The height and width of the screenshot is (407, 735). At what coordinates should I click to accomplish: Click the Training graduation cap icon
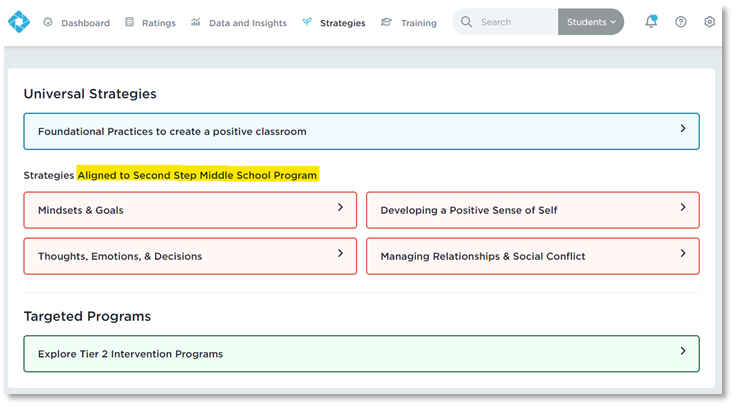coord(387,22)
